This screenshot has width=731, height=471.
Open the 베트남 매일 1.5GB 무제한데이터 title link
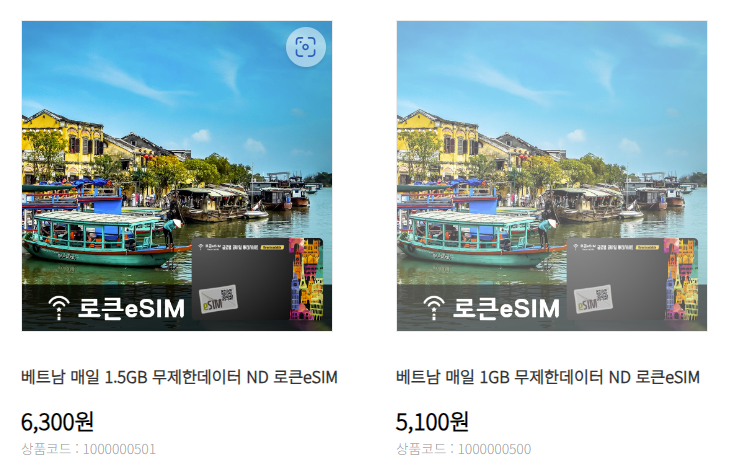click(179, 377)
